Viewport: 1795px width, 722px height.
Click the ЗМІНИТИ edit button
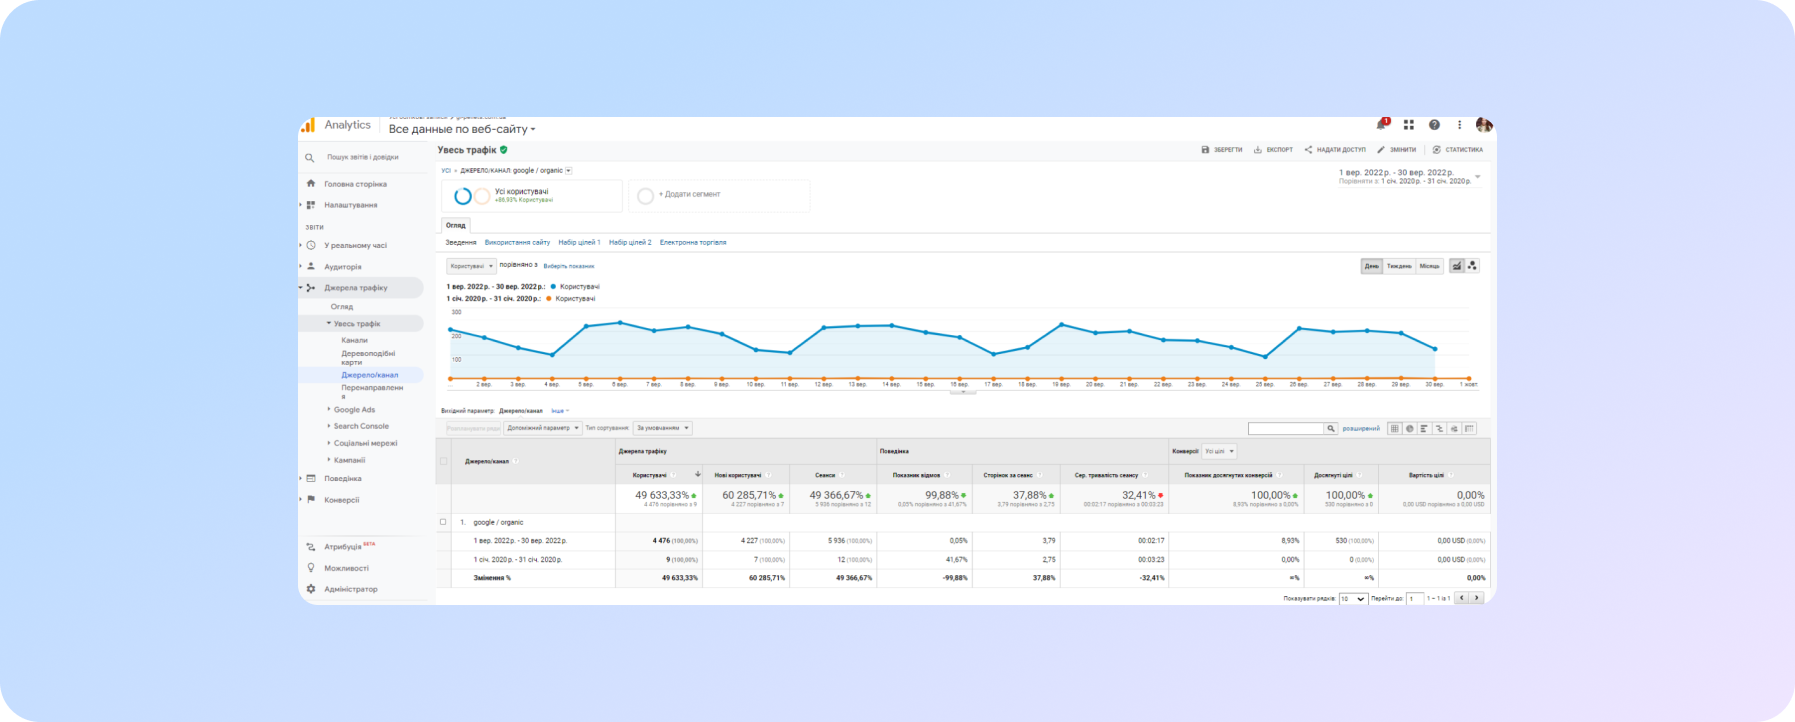click(1397, 150)
